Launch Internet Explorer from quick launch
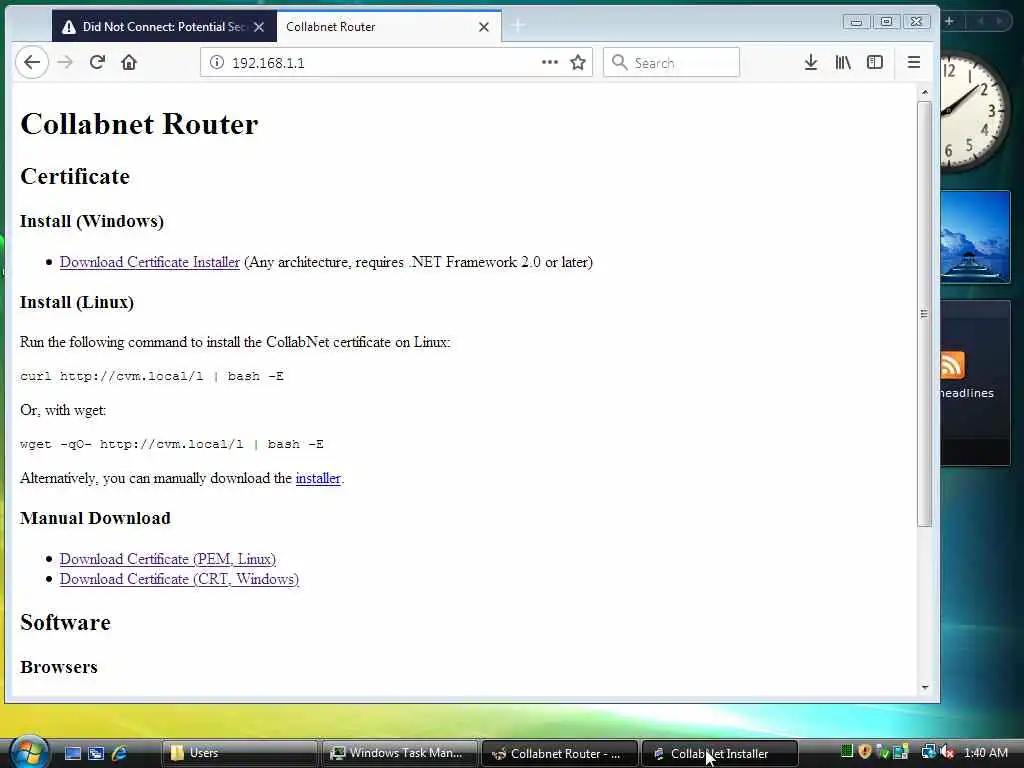The width and height of the screenshot is (1024, 768). point(119,753)
